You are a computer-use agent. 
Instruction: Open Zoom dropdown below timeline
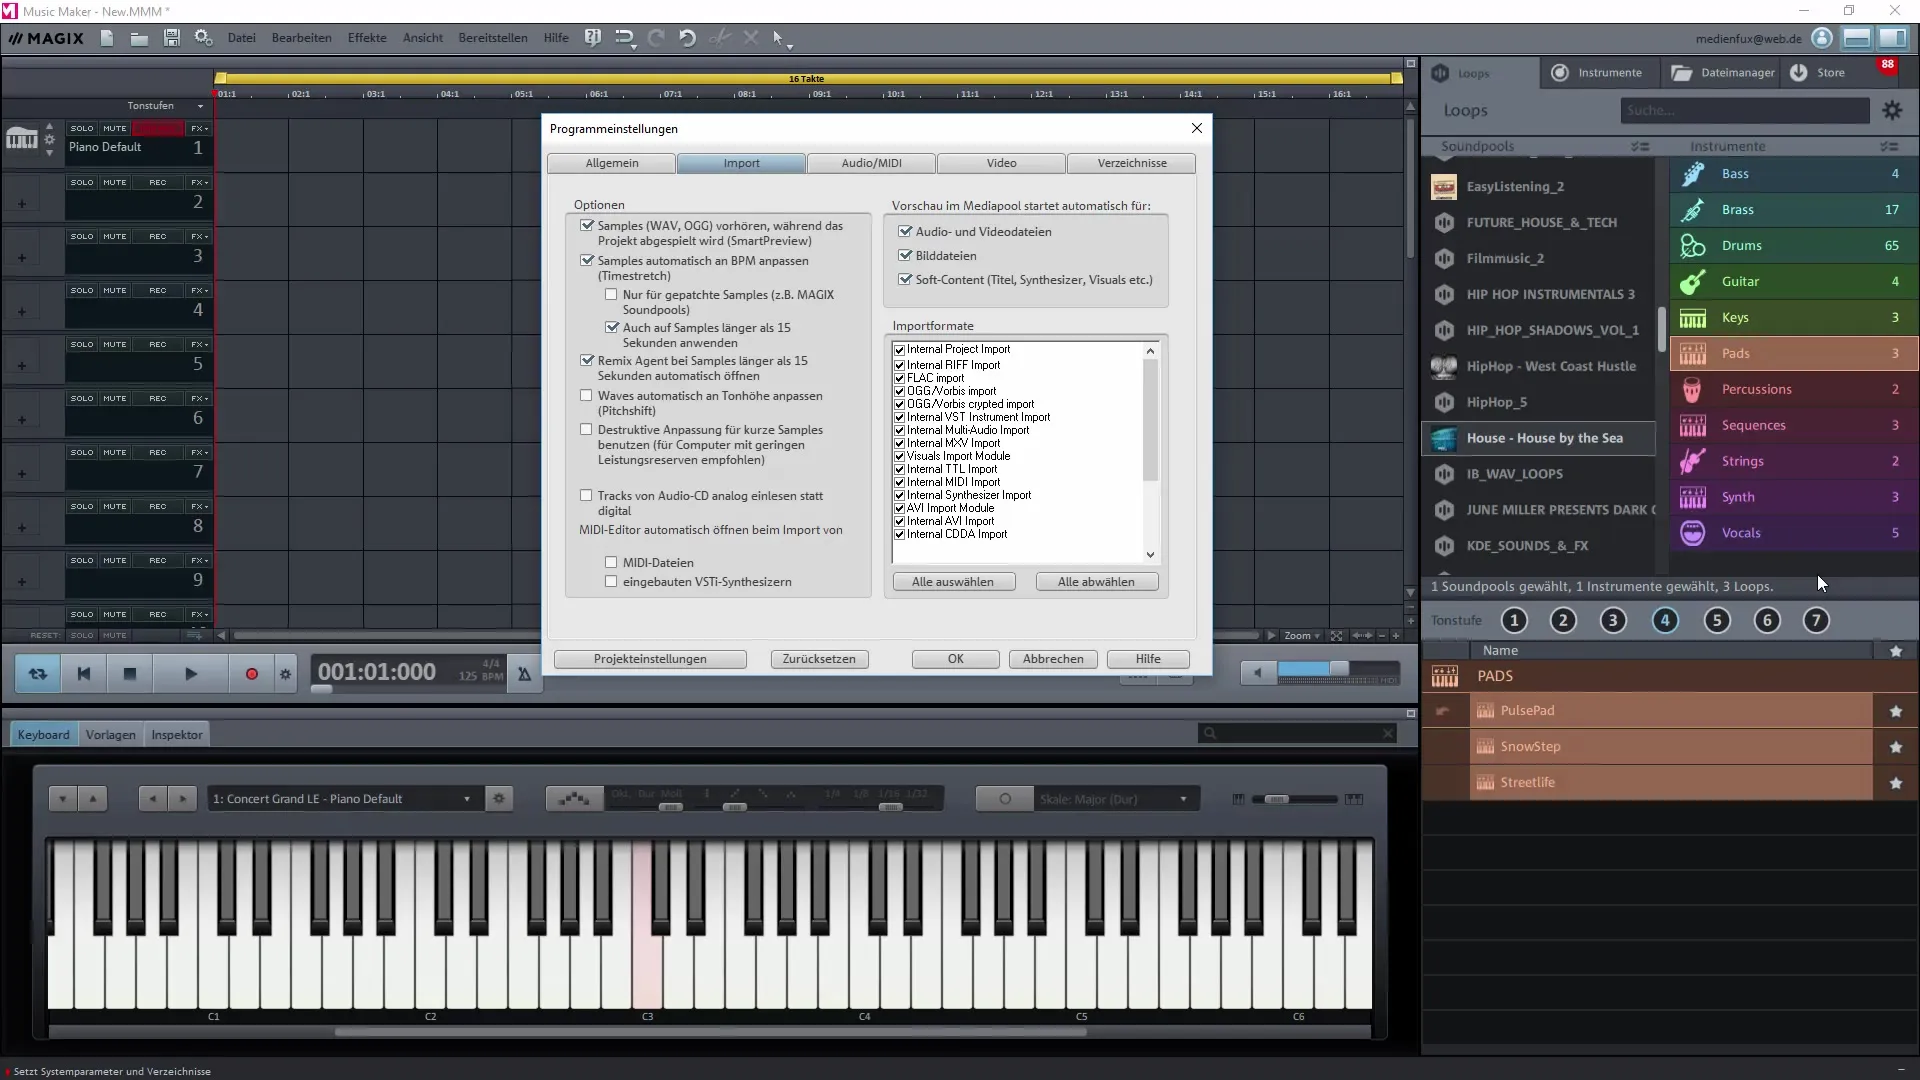pyautogui.click(x=1302, y=636)
